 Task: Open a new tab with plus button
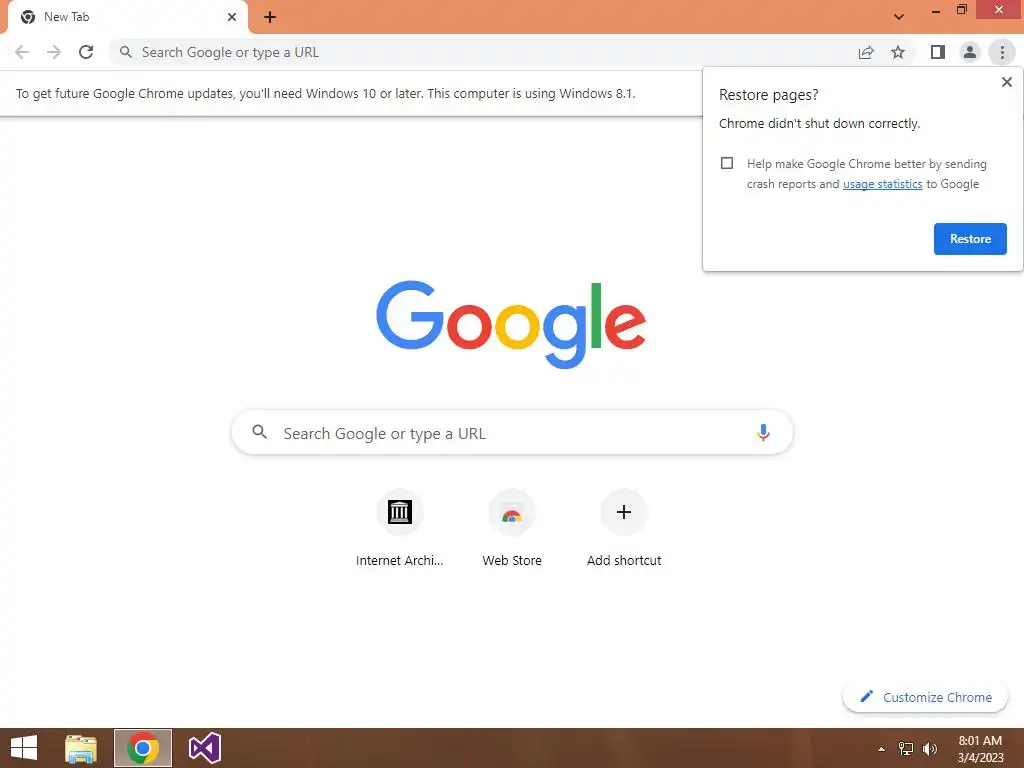coord(270,17)
